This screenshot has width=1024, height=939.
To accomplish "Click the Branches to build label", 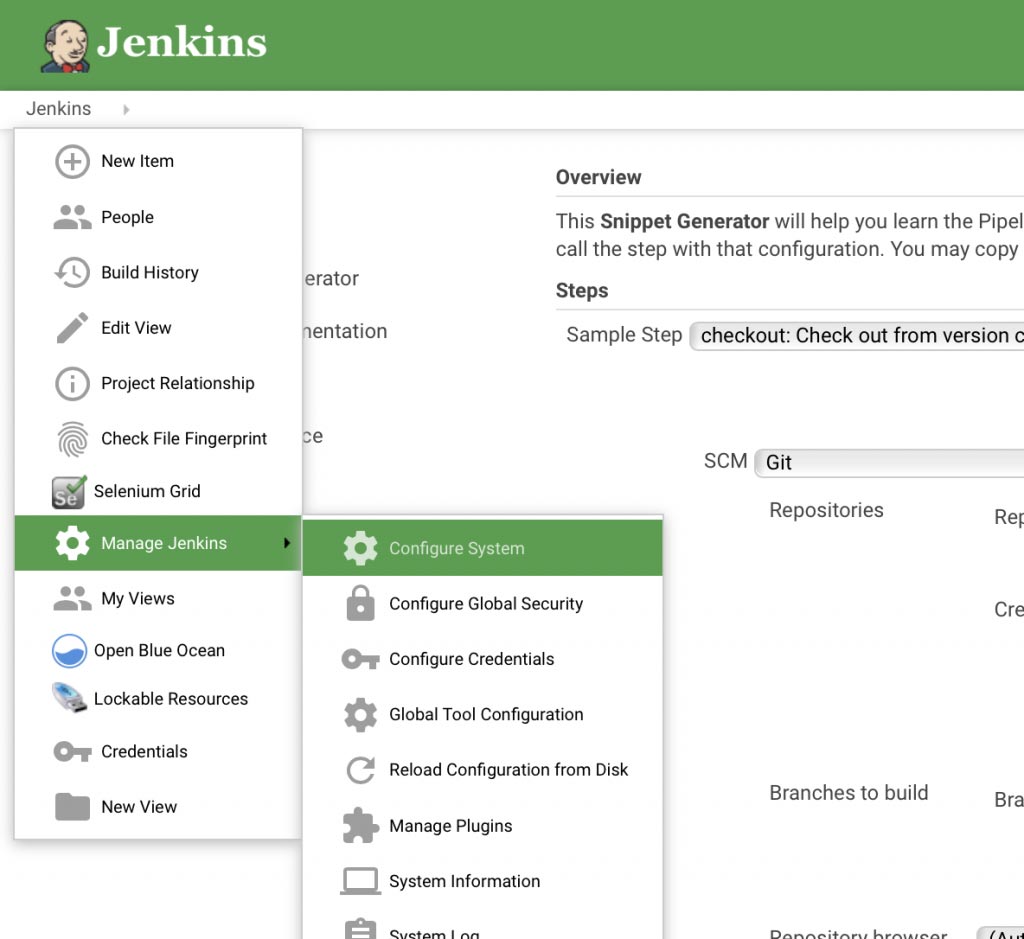I will coord(848,793).
